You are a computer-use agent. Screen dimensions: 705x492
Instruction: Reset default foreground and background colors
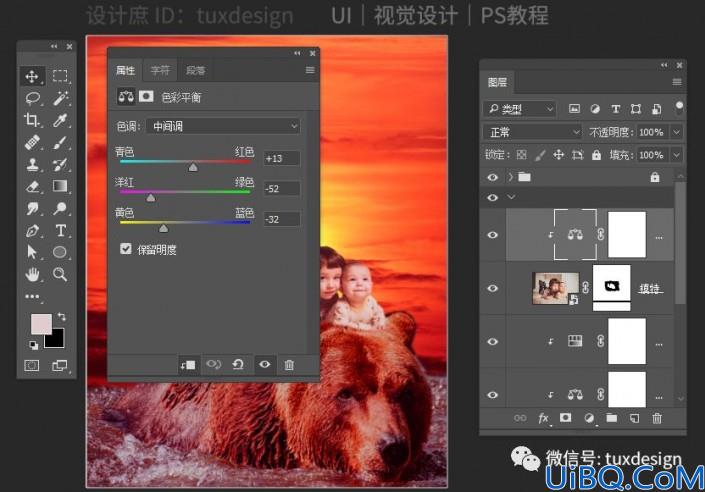point(34,345)
